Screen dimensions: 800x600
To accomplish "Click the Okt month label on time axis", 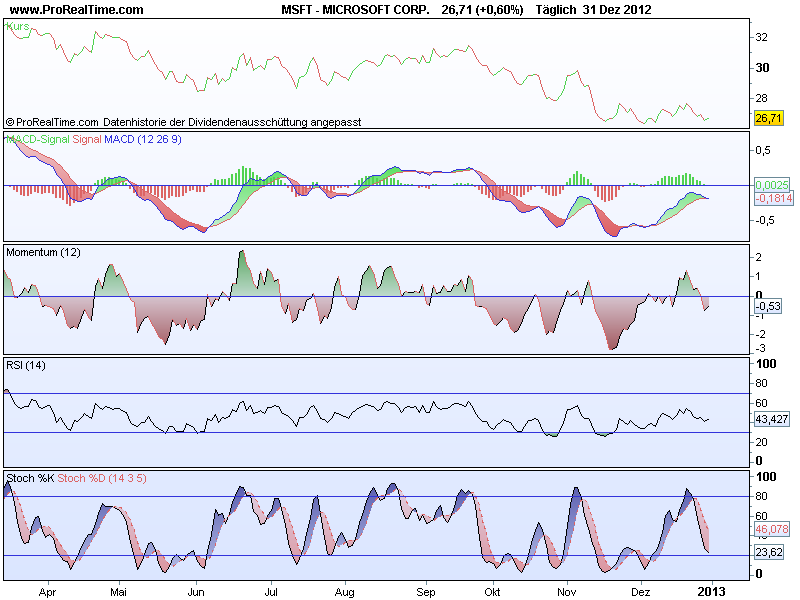I will click(x=492, y=592).
